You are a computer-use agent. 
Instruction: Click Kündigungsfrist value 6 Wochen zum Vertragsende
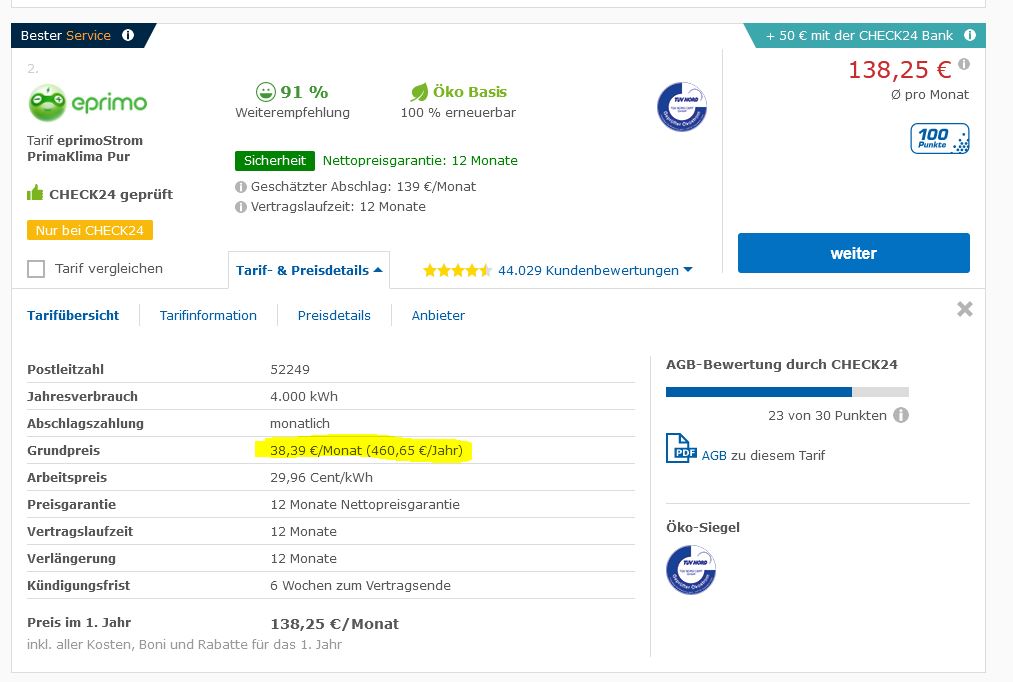click(360, 585)
